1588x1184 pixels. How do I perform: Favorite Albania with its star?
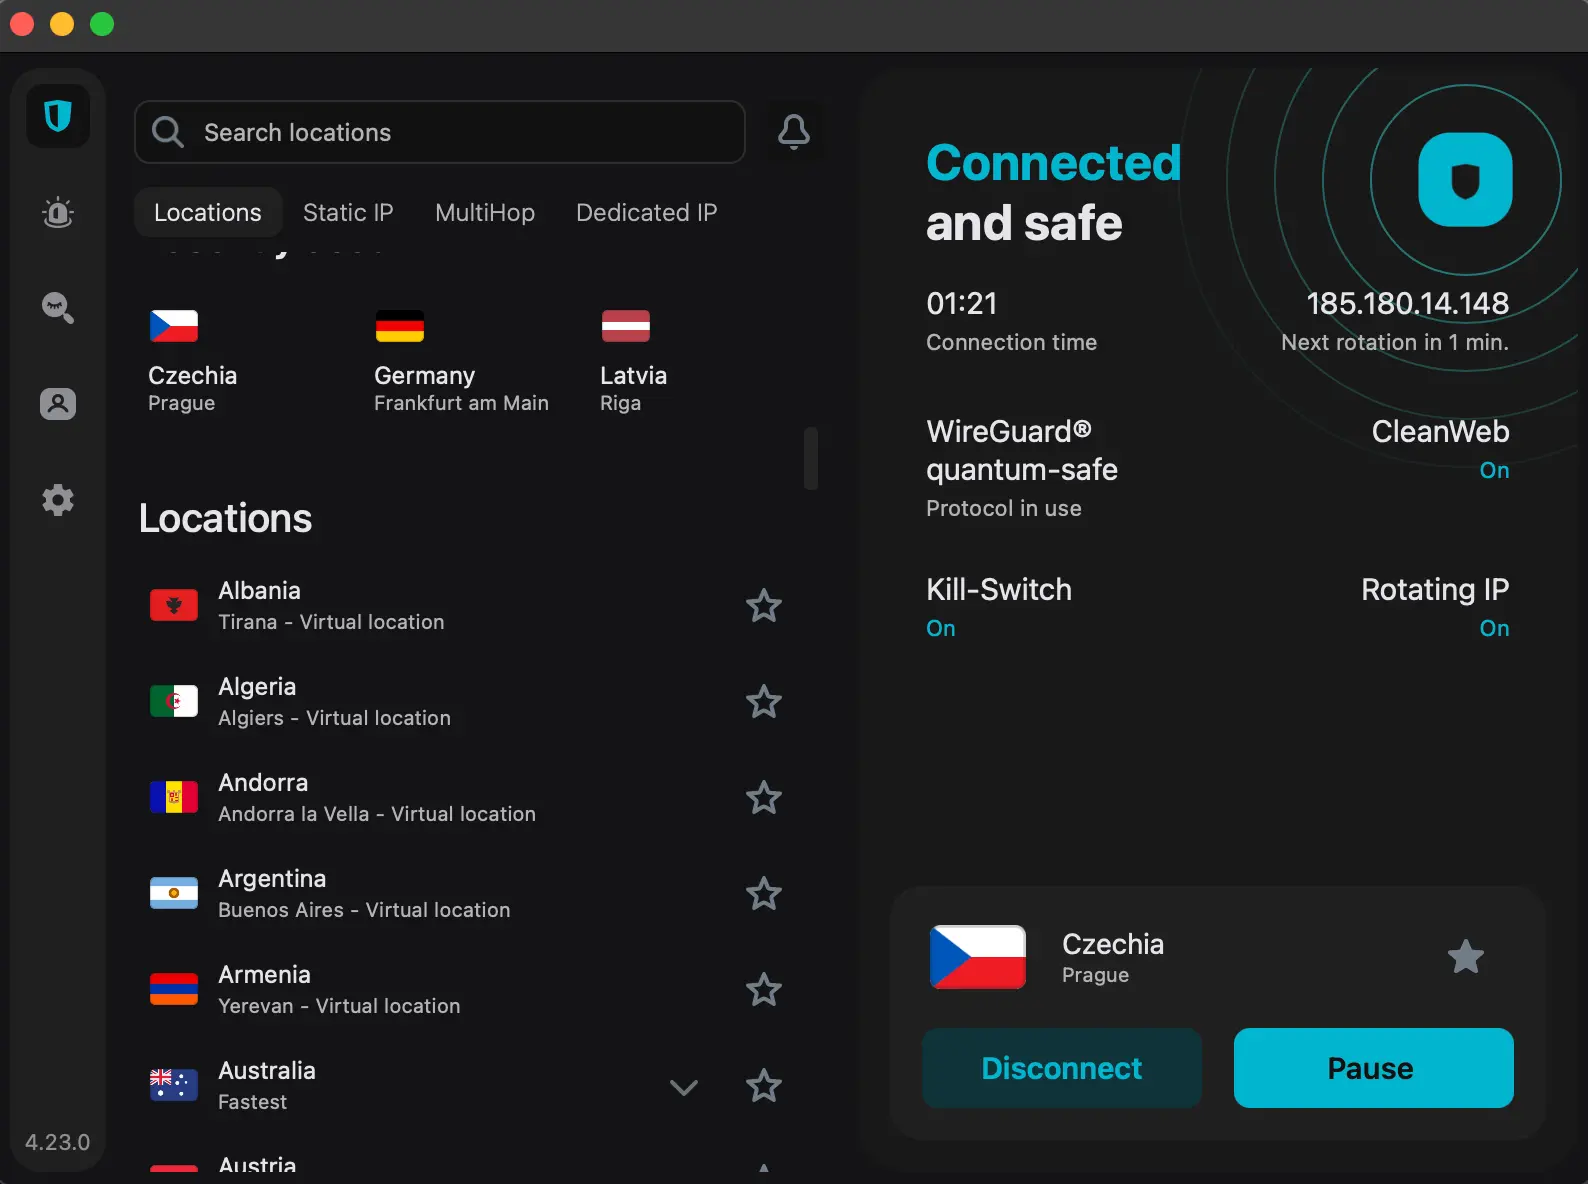pos(764,605)
